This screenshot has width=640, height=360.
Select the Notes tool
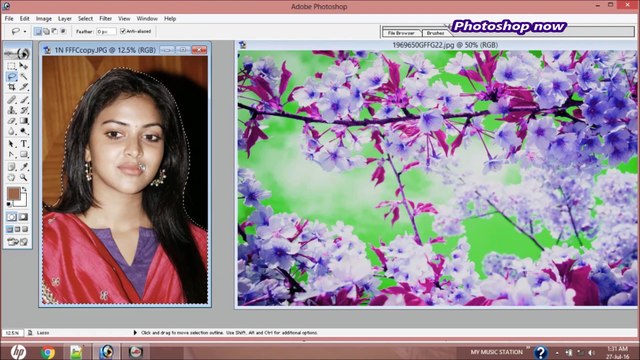coord(11,167)
